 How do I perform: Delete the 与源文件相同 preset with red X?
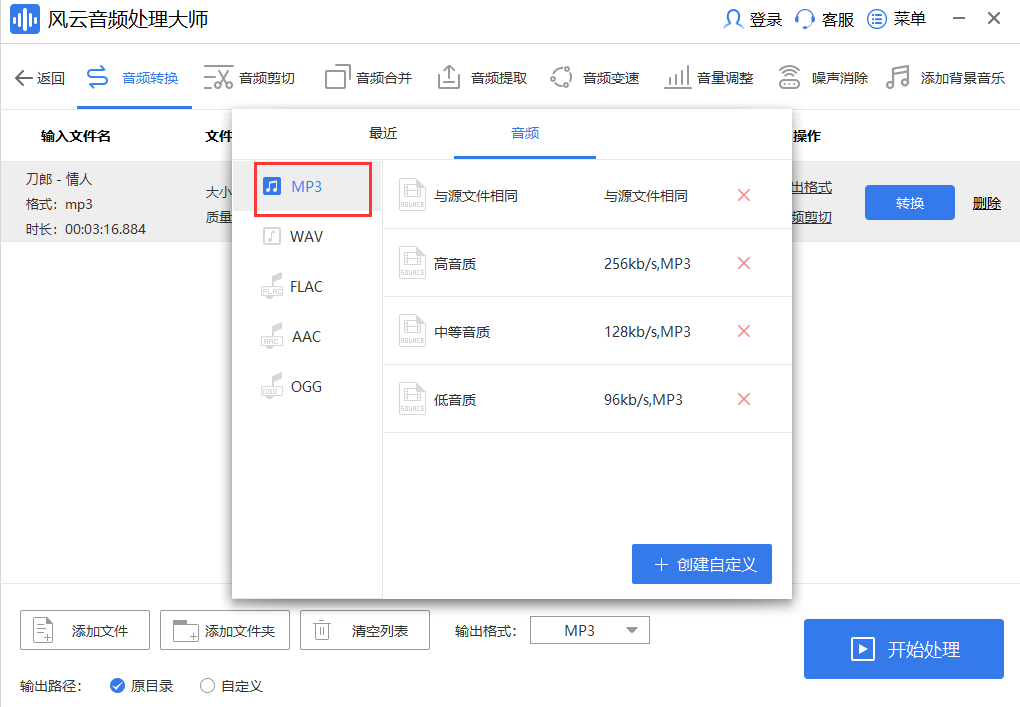[744, 195]
